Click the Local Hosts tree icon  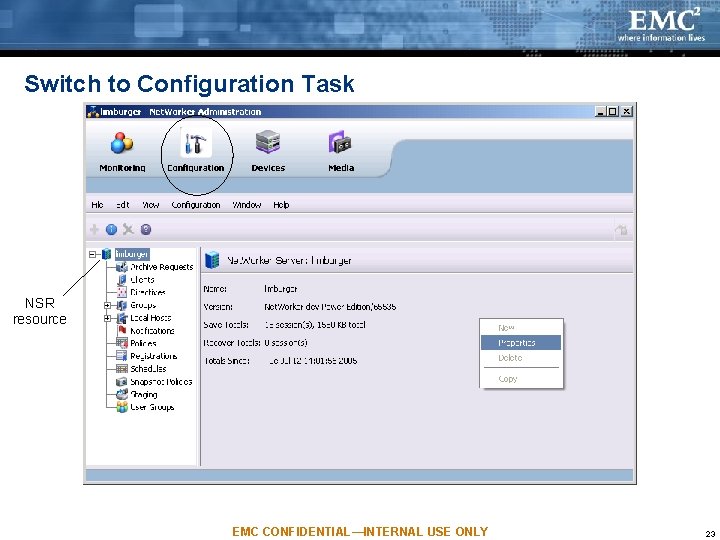tap(122, 318)
